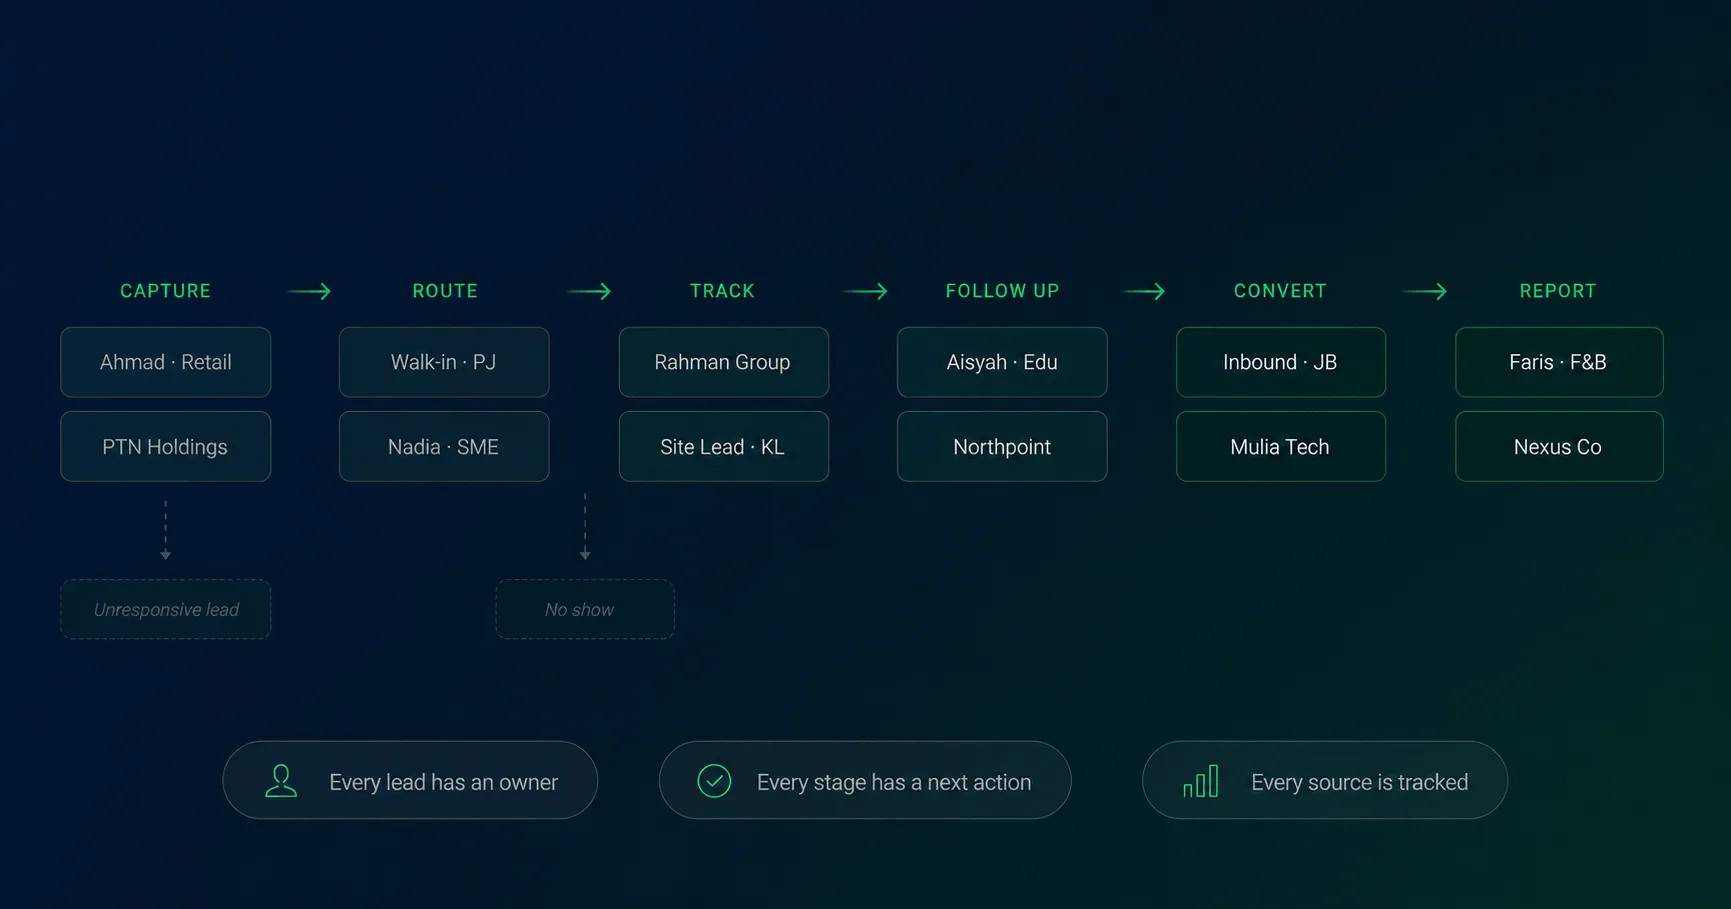This screenshot has width=1731, height=909.
Task: Click the arrow between Track and Follow Up
Action: tap(866, 291)
